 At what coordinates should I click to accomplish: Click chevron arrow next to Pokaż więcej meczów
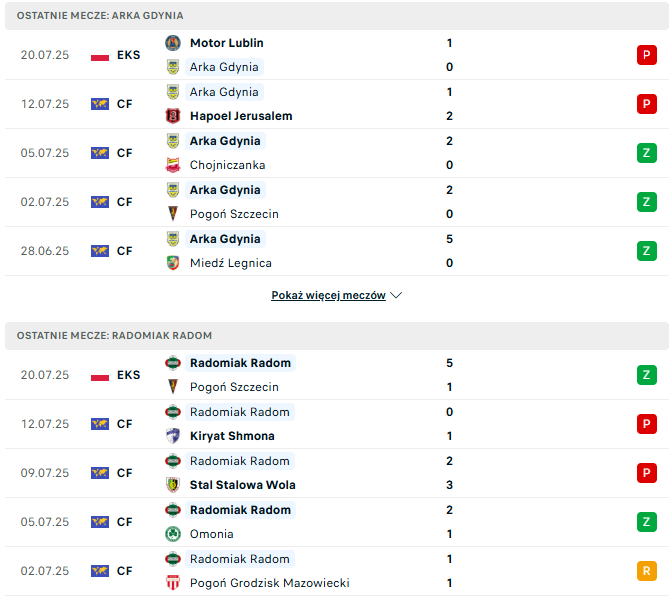(396, 295)
